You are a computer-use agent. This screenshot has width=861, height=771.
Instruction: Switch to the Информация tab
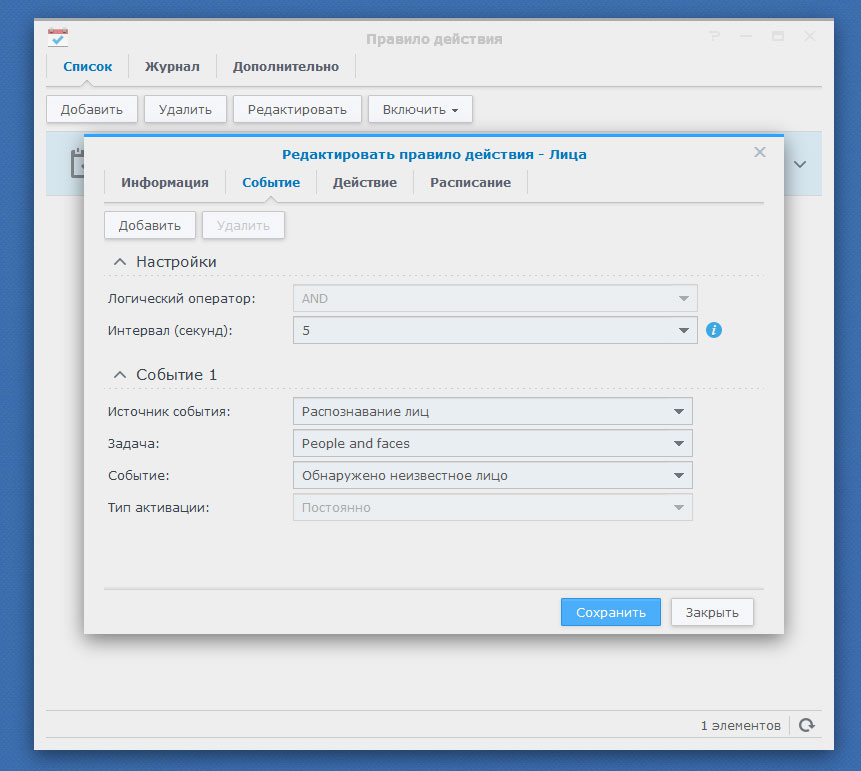[x=165, y=183]
